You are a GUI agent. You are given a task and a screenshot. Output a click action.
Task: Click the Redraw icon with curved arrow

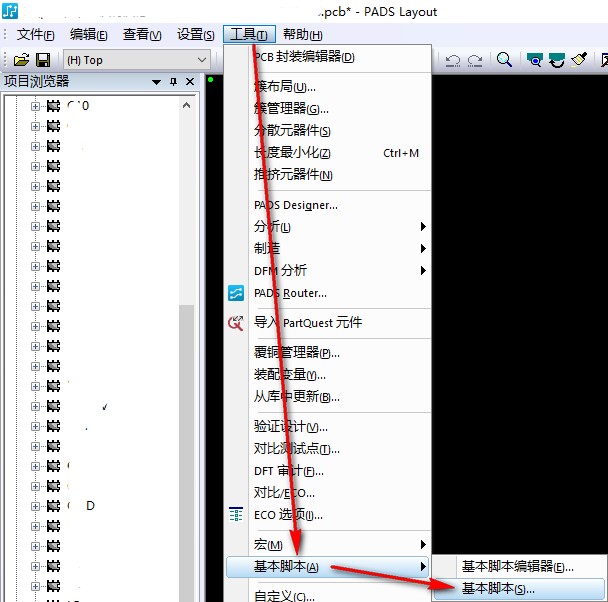(x=557, y=60)
